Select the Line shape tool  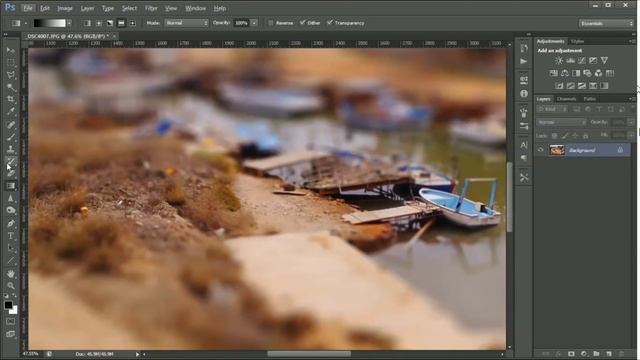pos(11,260)
